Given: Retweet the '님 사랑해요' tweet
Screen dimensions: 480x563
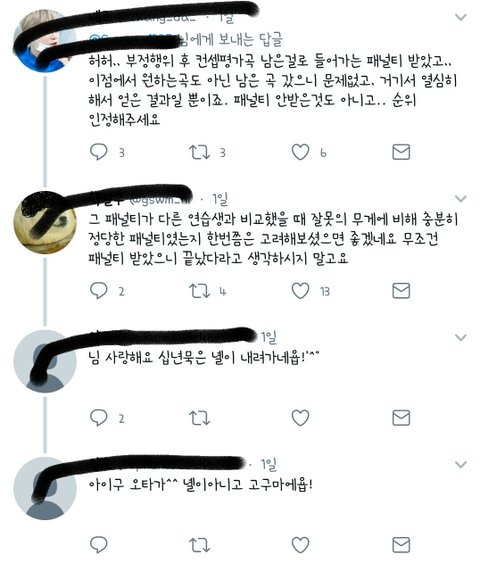Looking at the screenshot, I should [x=200, y=418].
